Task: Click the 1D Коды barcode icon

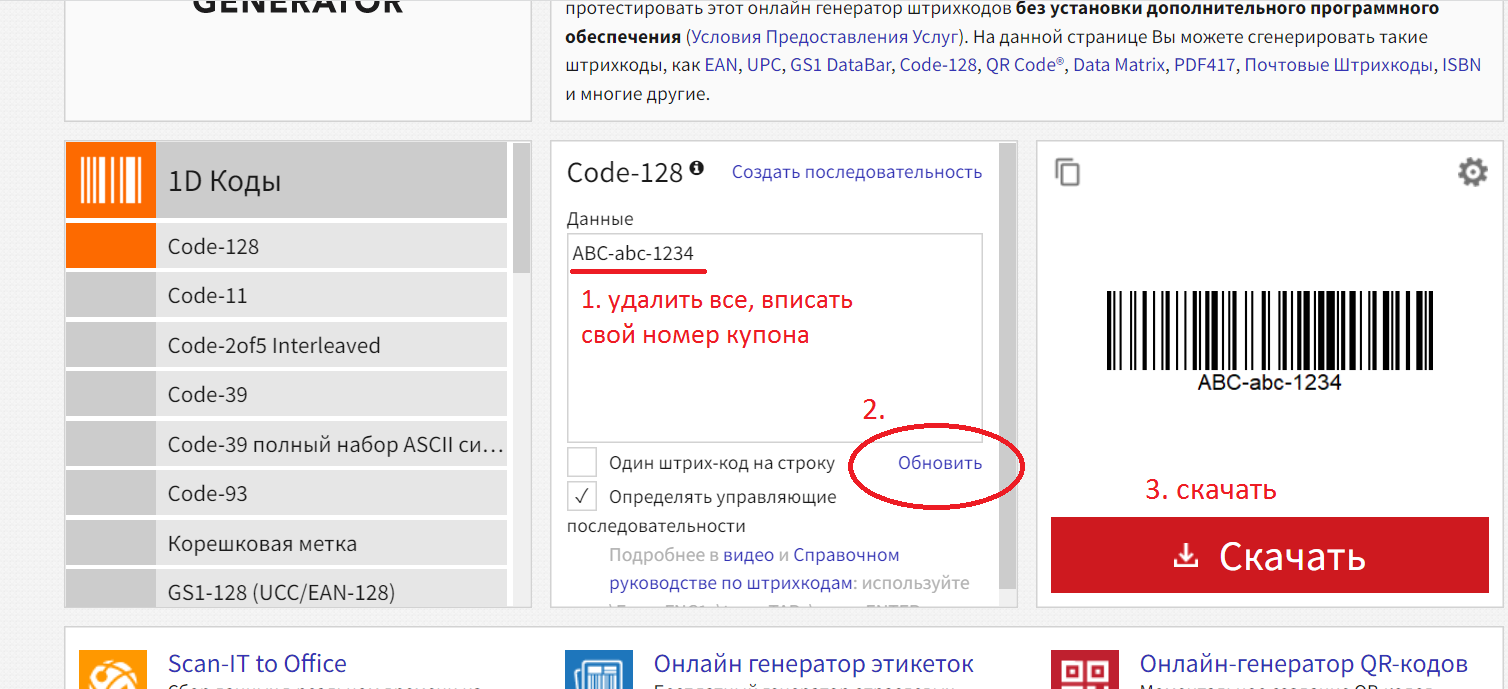Action: 111,180
